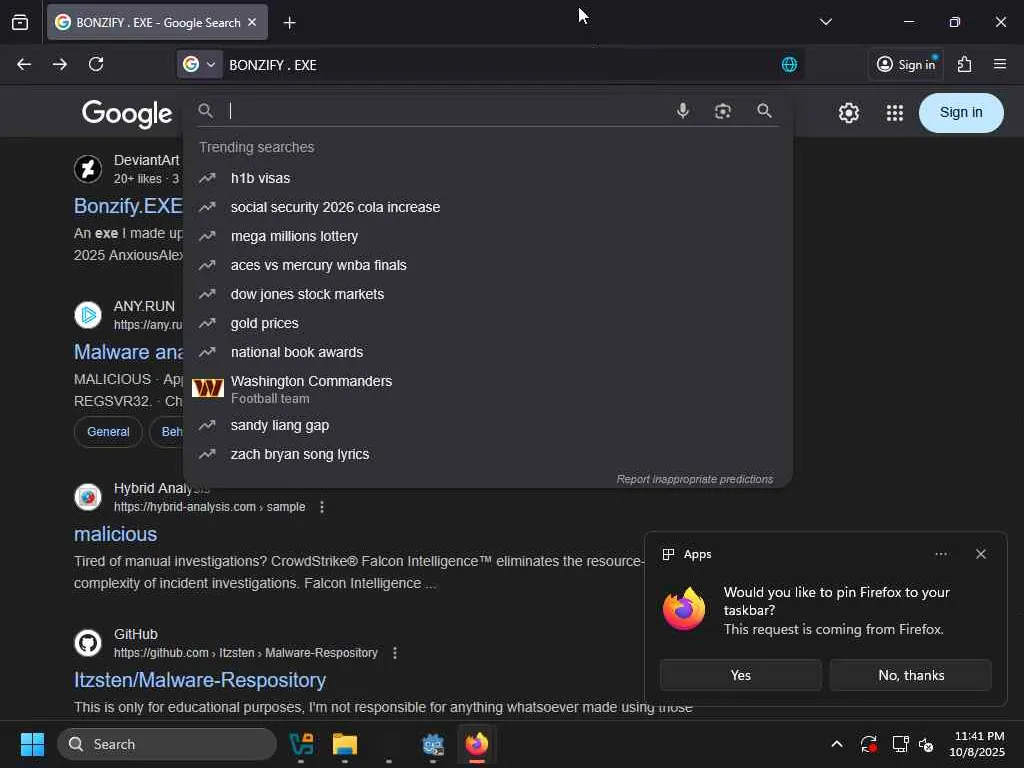Expand the list all tabs chevron

[825, 22]
